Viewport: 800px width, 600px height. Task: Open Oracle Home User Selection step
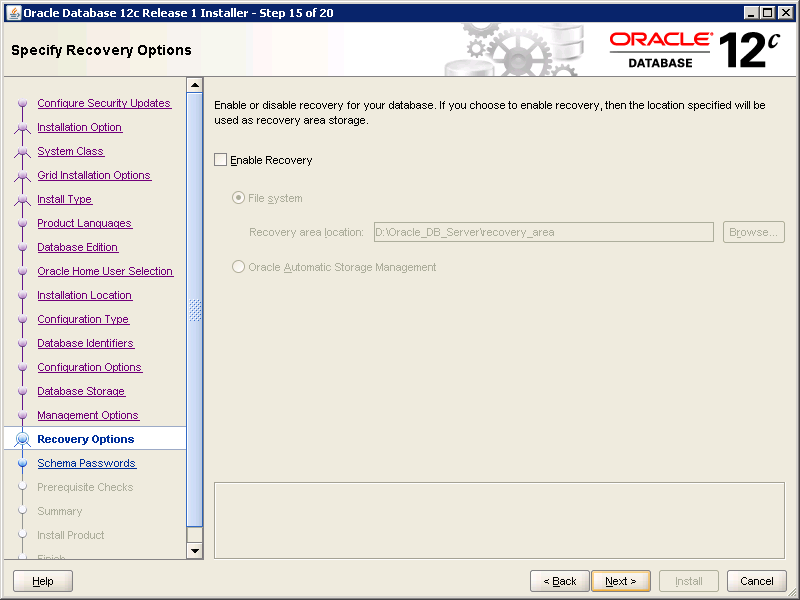(105, 271)
